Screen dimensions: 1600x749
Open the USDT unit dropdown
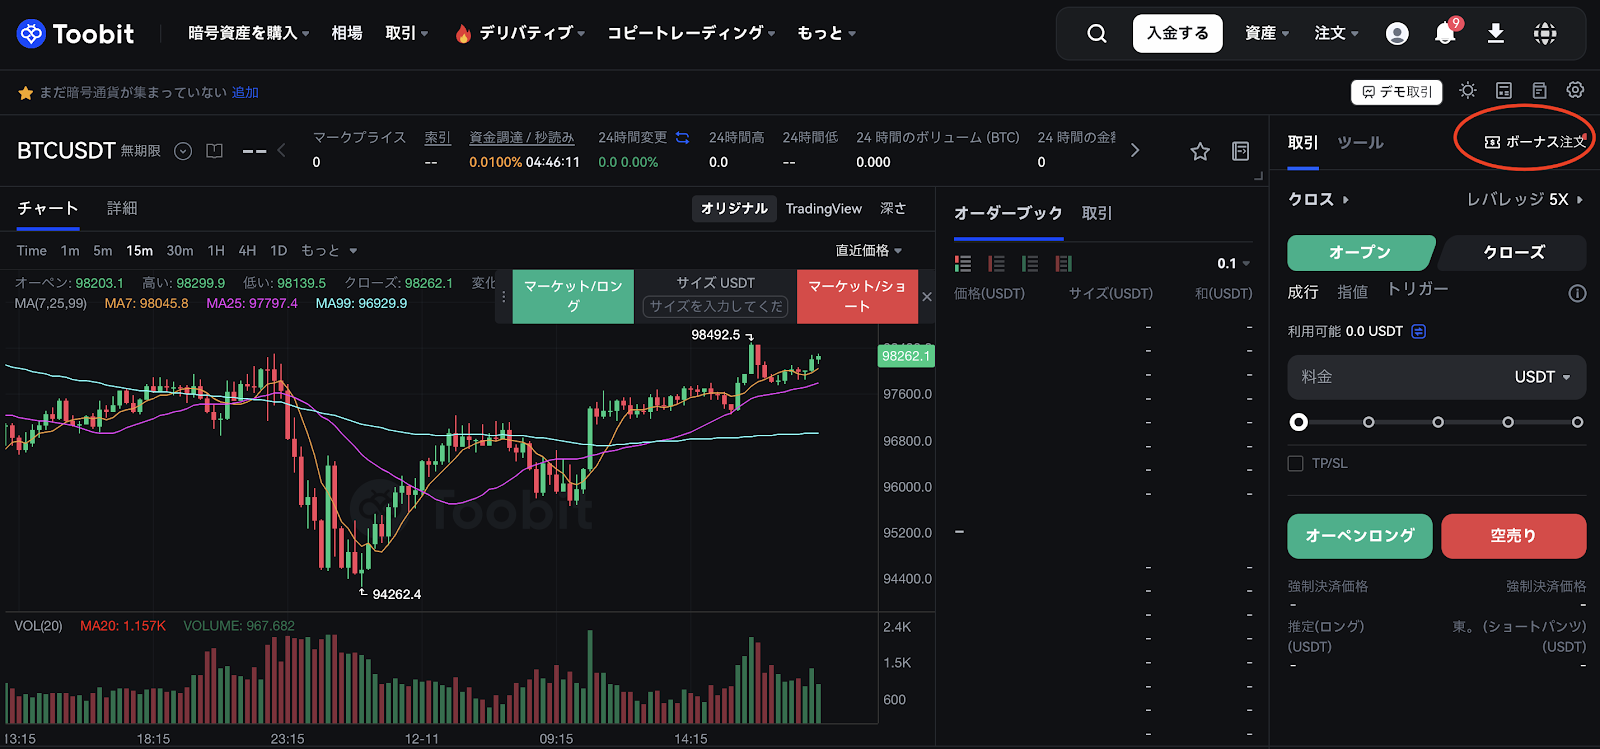pos(1542,377)
